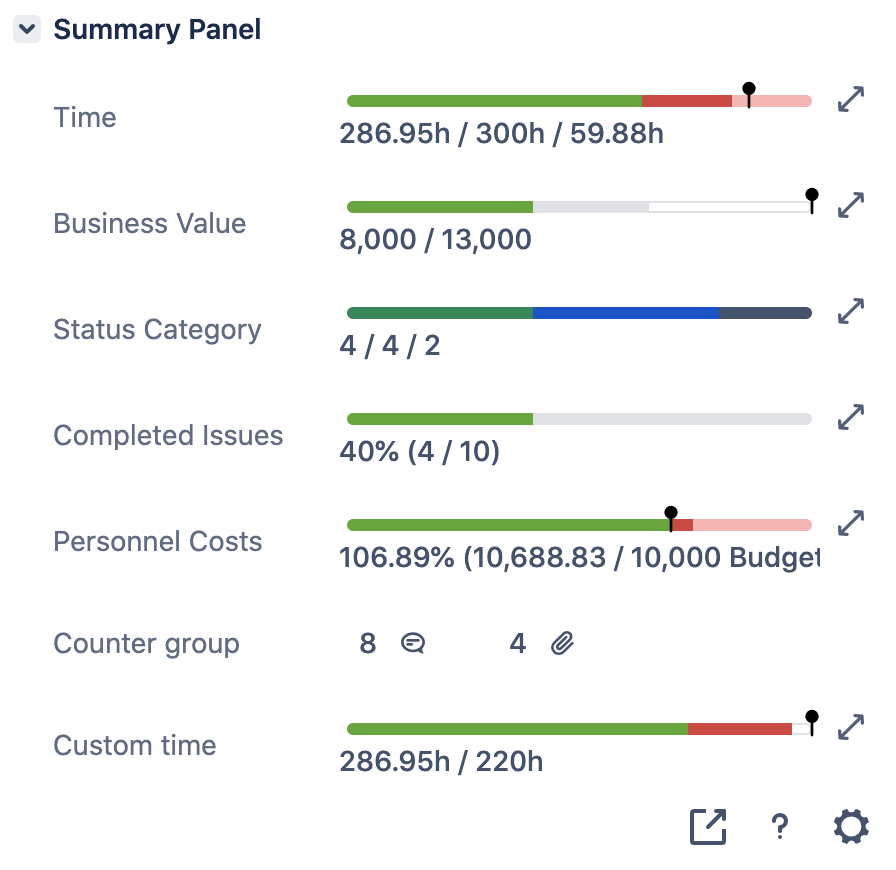
Task: Expand the Custom time bar details
Action: (851, 727)
